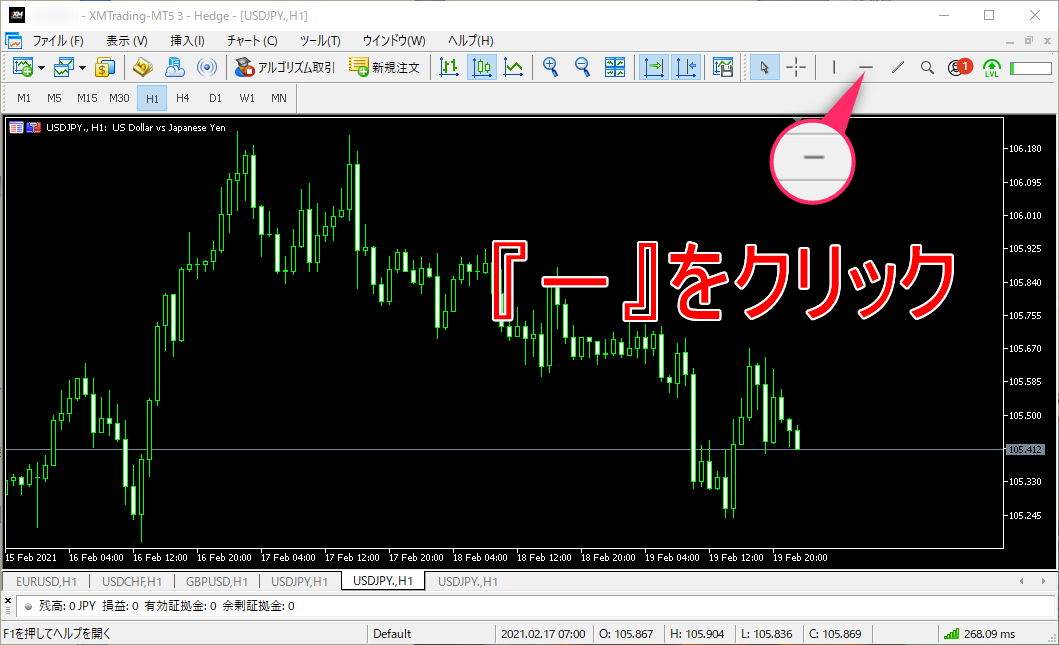Click the Default profile in the status bar
Image resolution: width=1059 pixels, height=645 pixels.
[392, 634]
